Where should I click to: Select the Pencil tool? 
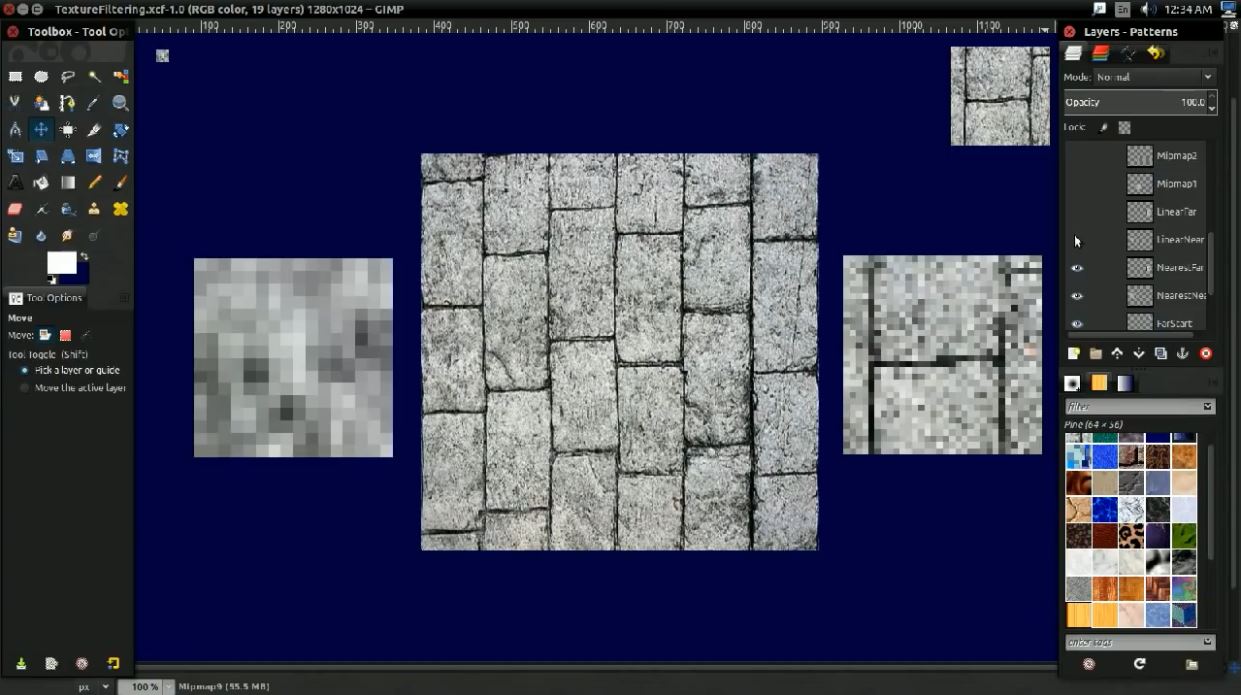click(94, 183)
